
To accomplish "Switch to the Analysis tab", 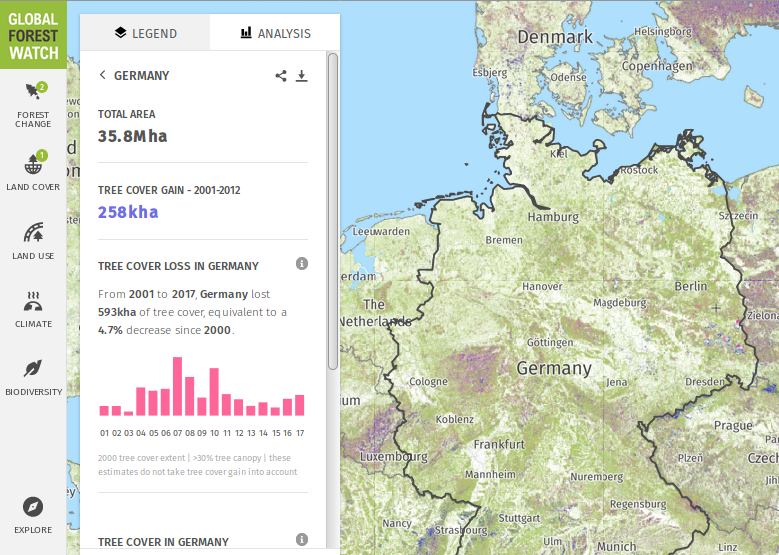I will point(275,33).
